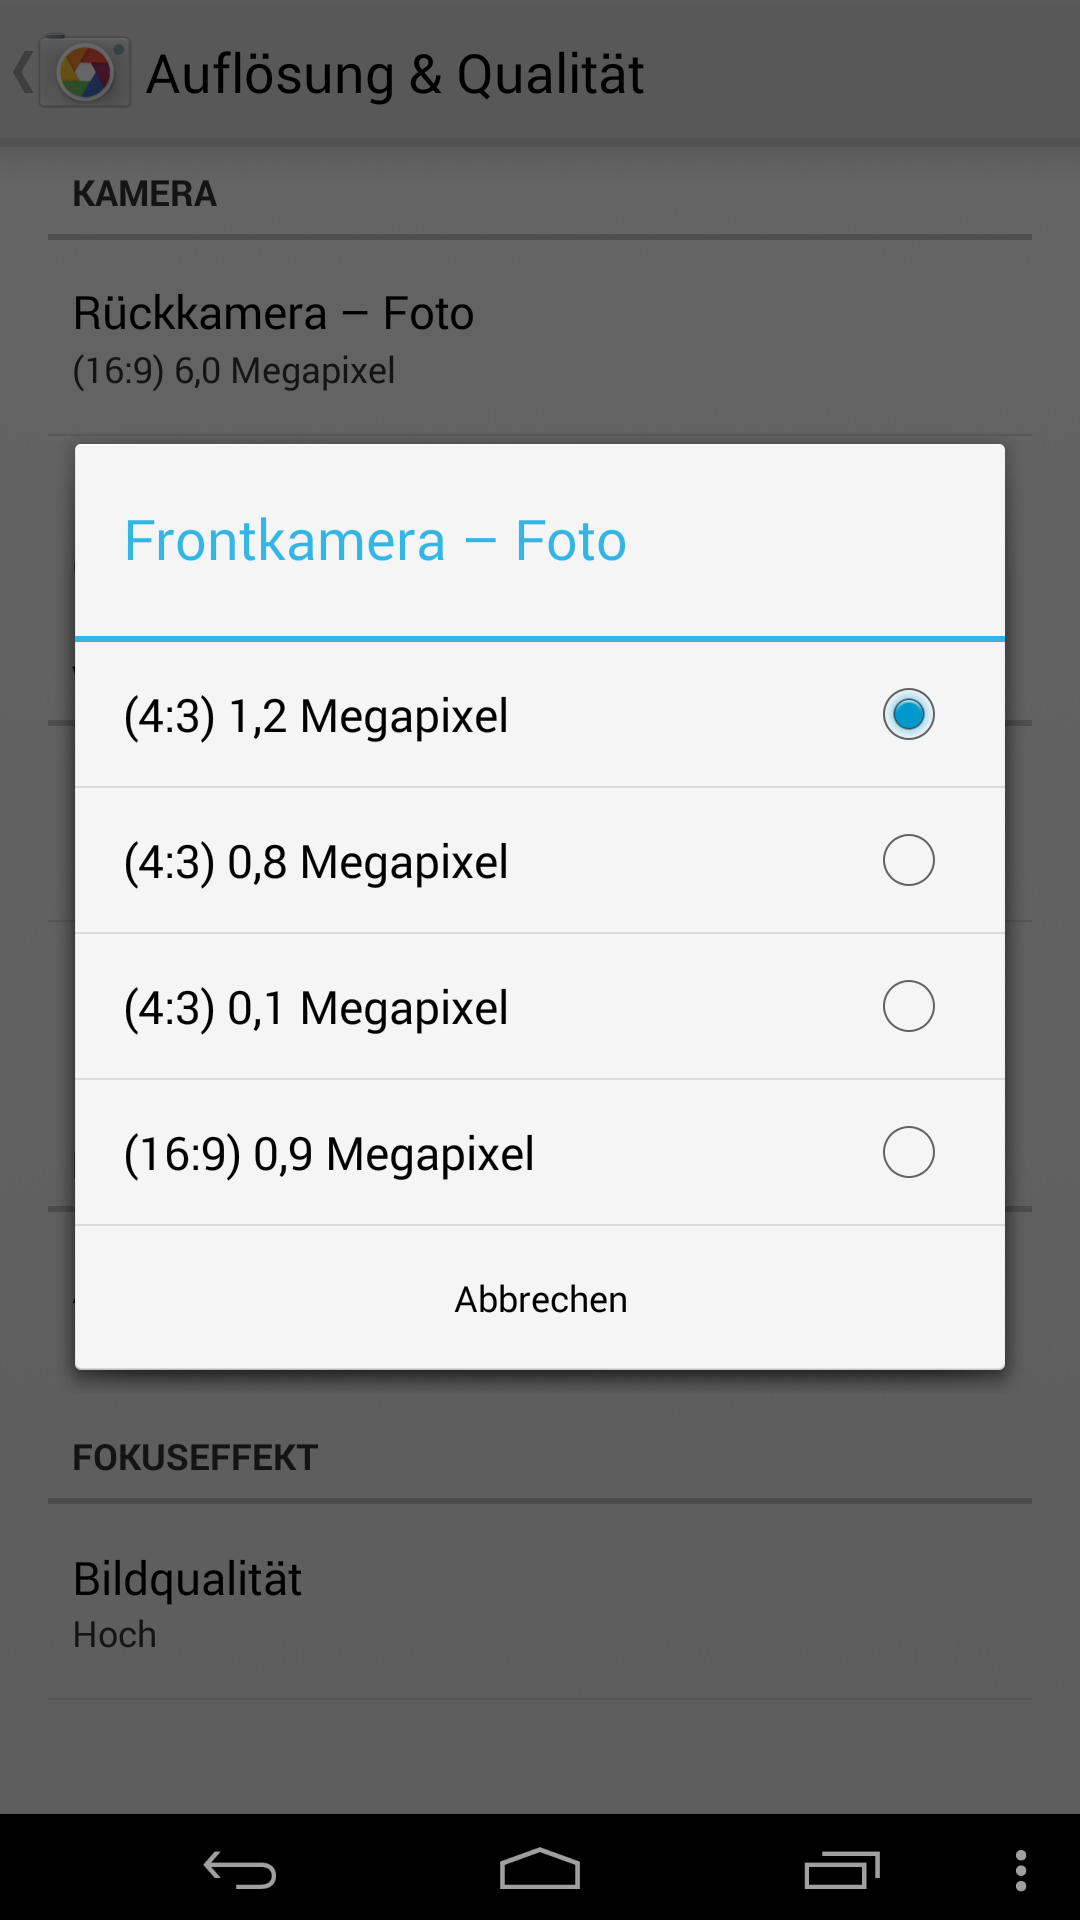Viewport: 1080px width, 1920px height.
Task: Tap the back chevron beside the camera icon
Action: tap(22, 73)
